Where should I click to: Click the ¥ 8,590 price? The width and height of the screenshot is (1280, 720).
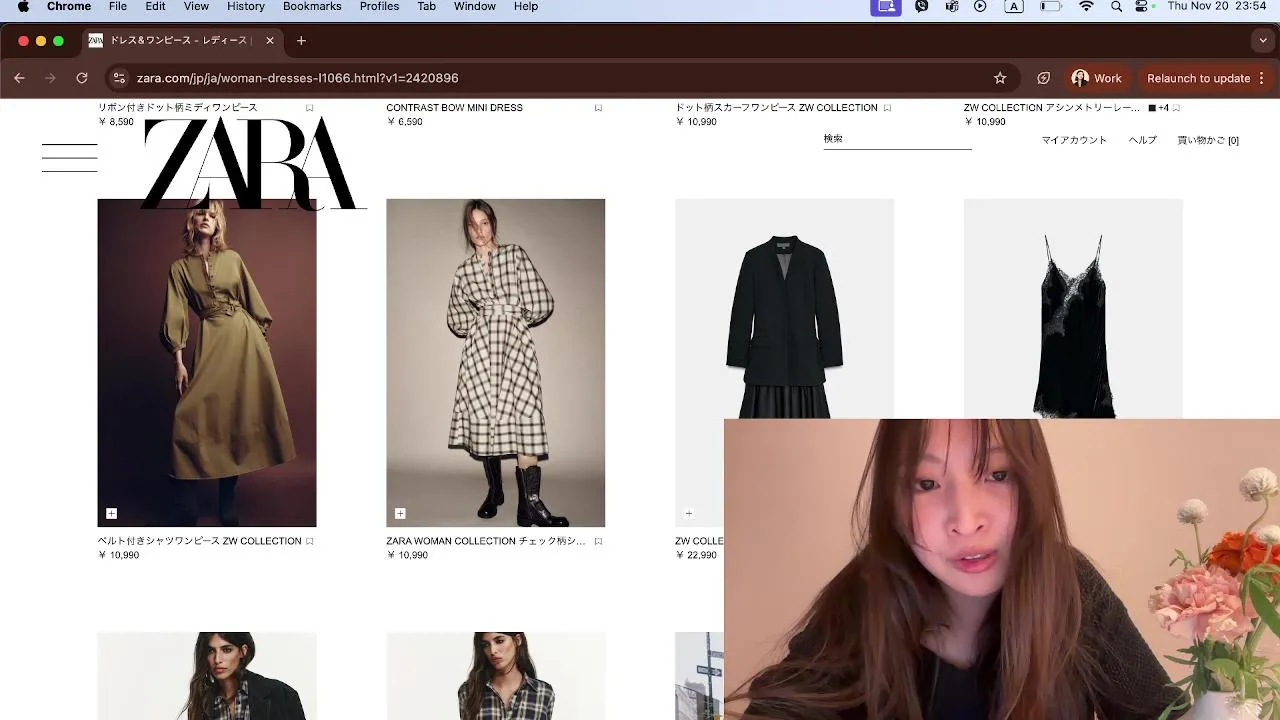click(x=116, y=122)
